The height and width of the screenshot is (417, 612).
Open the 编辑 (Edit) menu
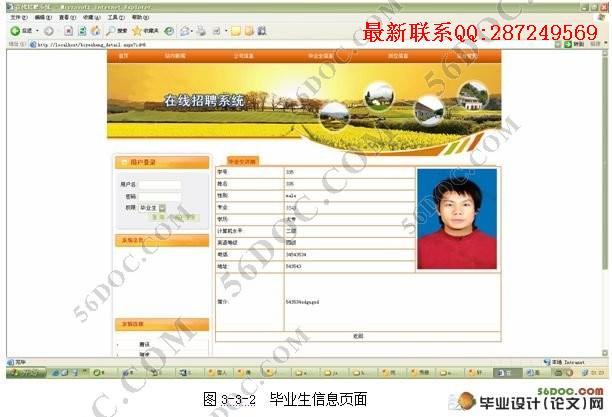pyautogui.click(x=43, y=18)
